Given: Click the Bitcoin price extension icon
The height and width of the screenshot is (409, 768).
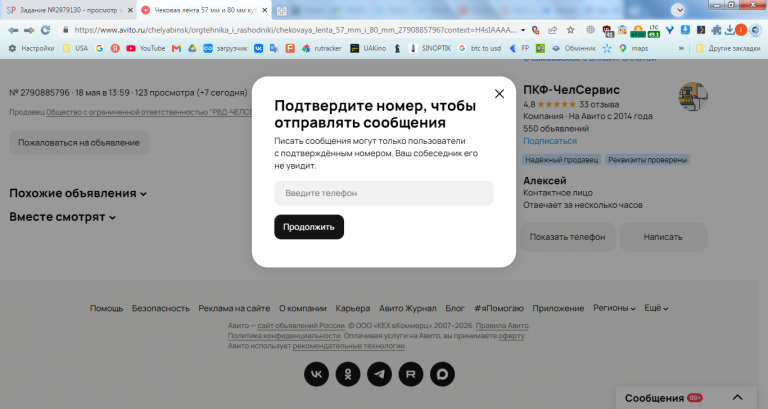Looking at the screenshot, I should pos(638,31).
